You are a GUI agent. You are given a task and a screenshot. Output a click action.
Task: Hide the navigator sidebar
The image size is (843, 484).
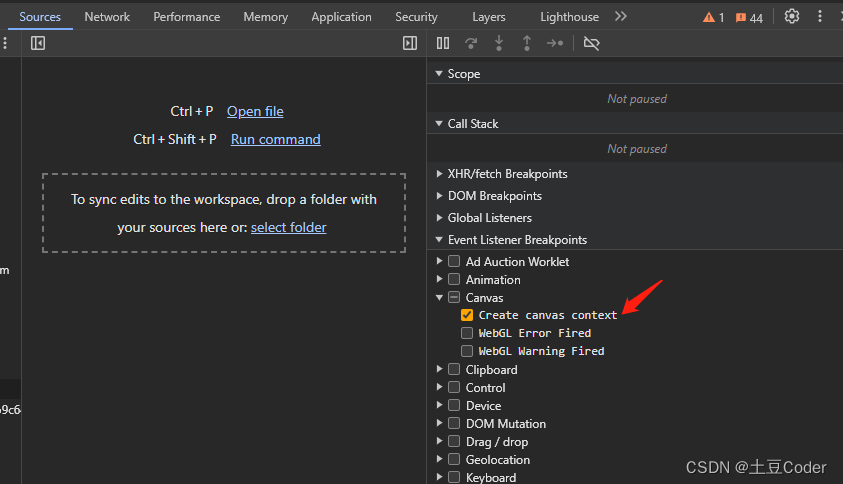coord(38,43)
